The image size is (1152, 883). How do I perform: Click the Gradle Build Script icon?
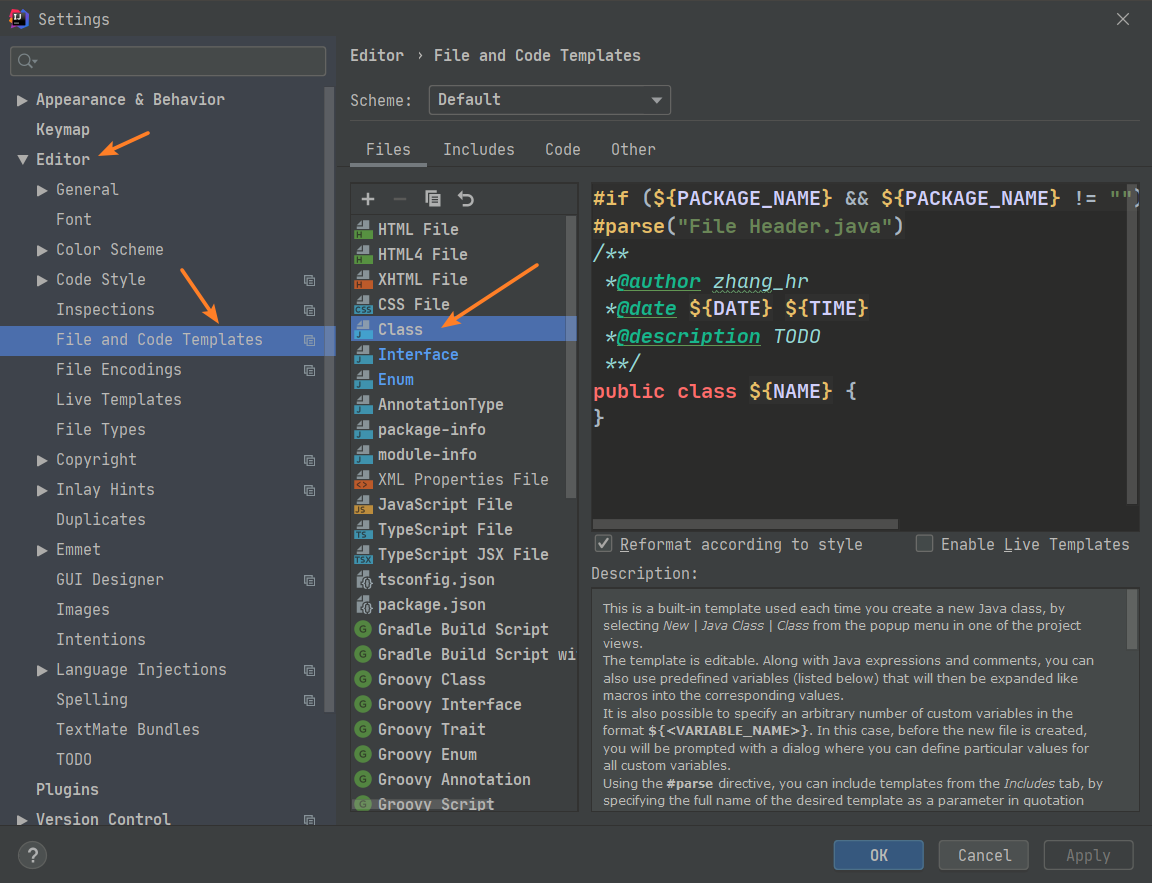click(362, 630)
